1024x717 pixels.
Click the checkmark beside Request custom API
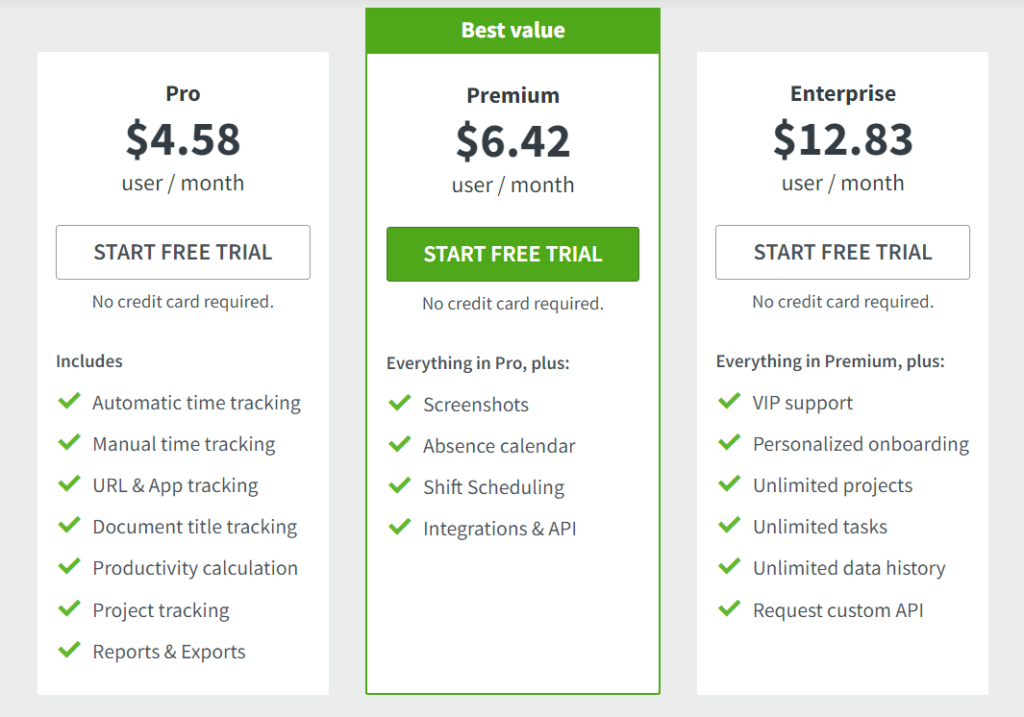click(730, 609)
